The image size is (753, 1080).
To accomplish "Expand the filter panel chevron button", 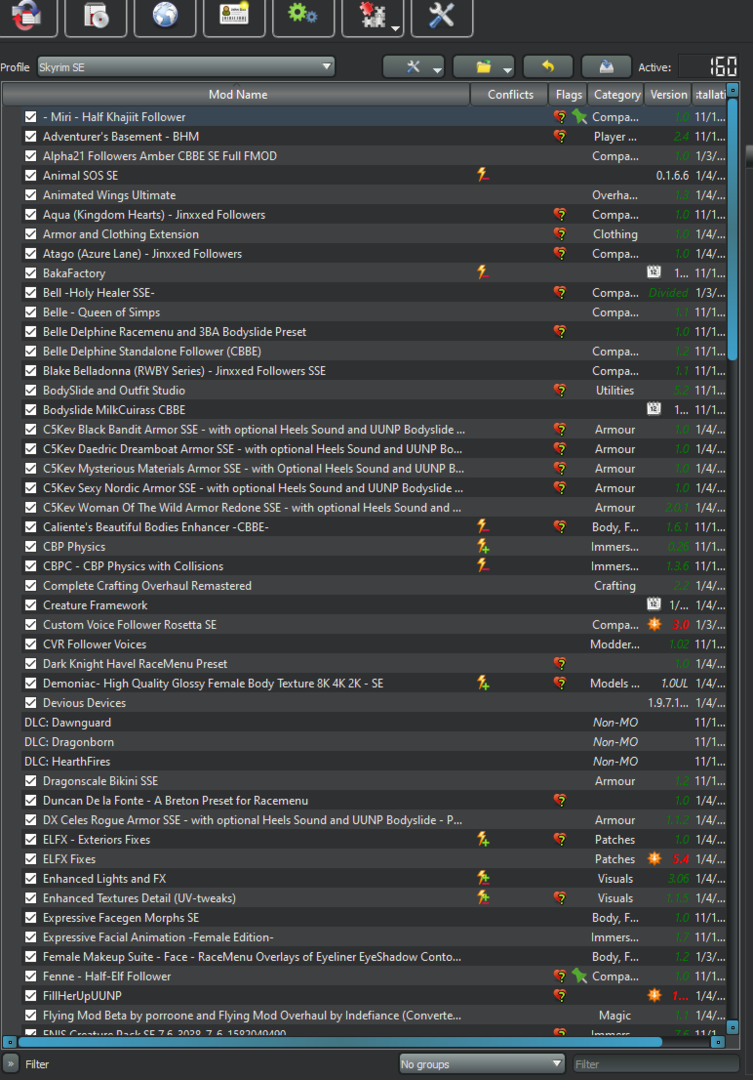I will (10, 1064).
